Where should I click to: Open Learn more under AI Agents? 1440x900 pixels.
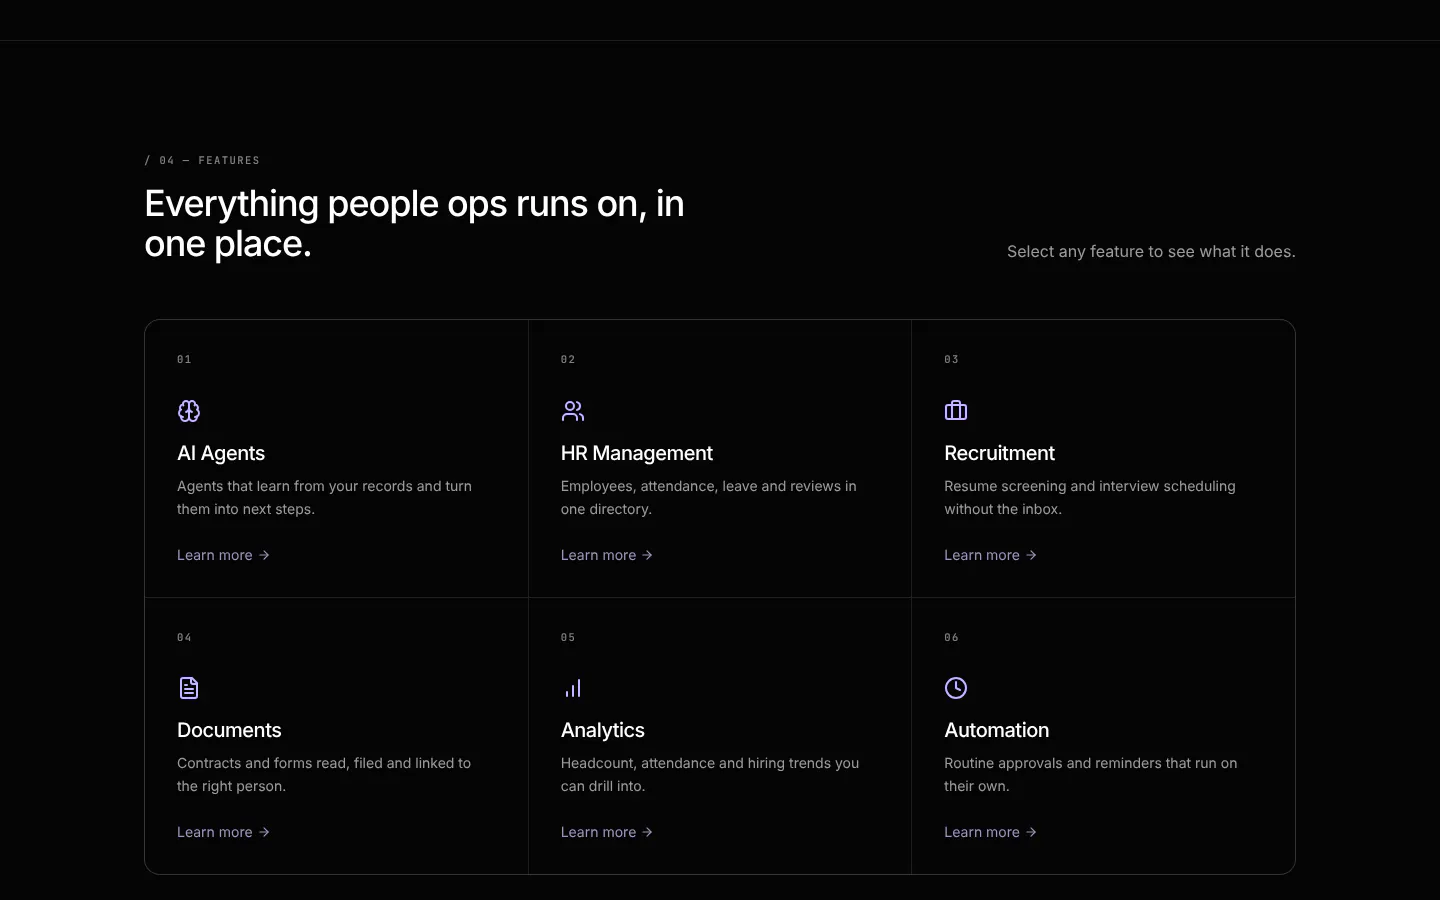224,555
